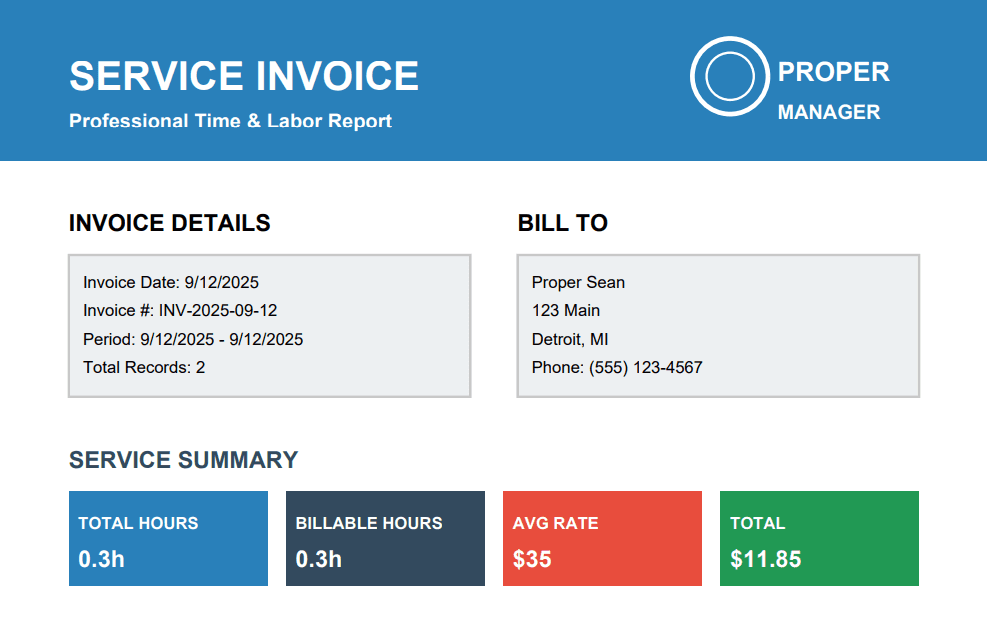Screen dimensions: 987x634
Task: Select the blue Total Hours summary card
Action: click(167, 537)
